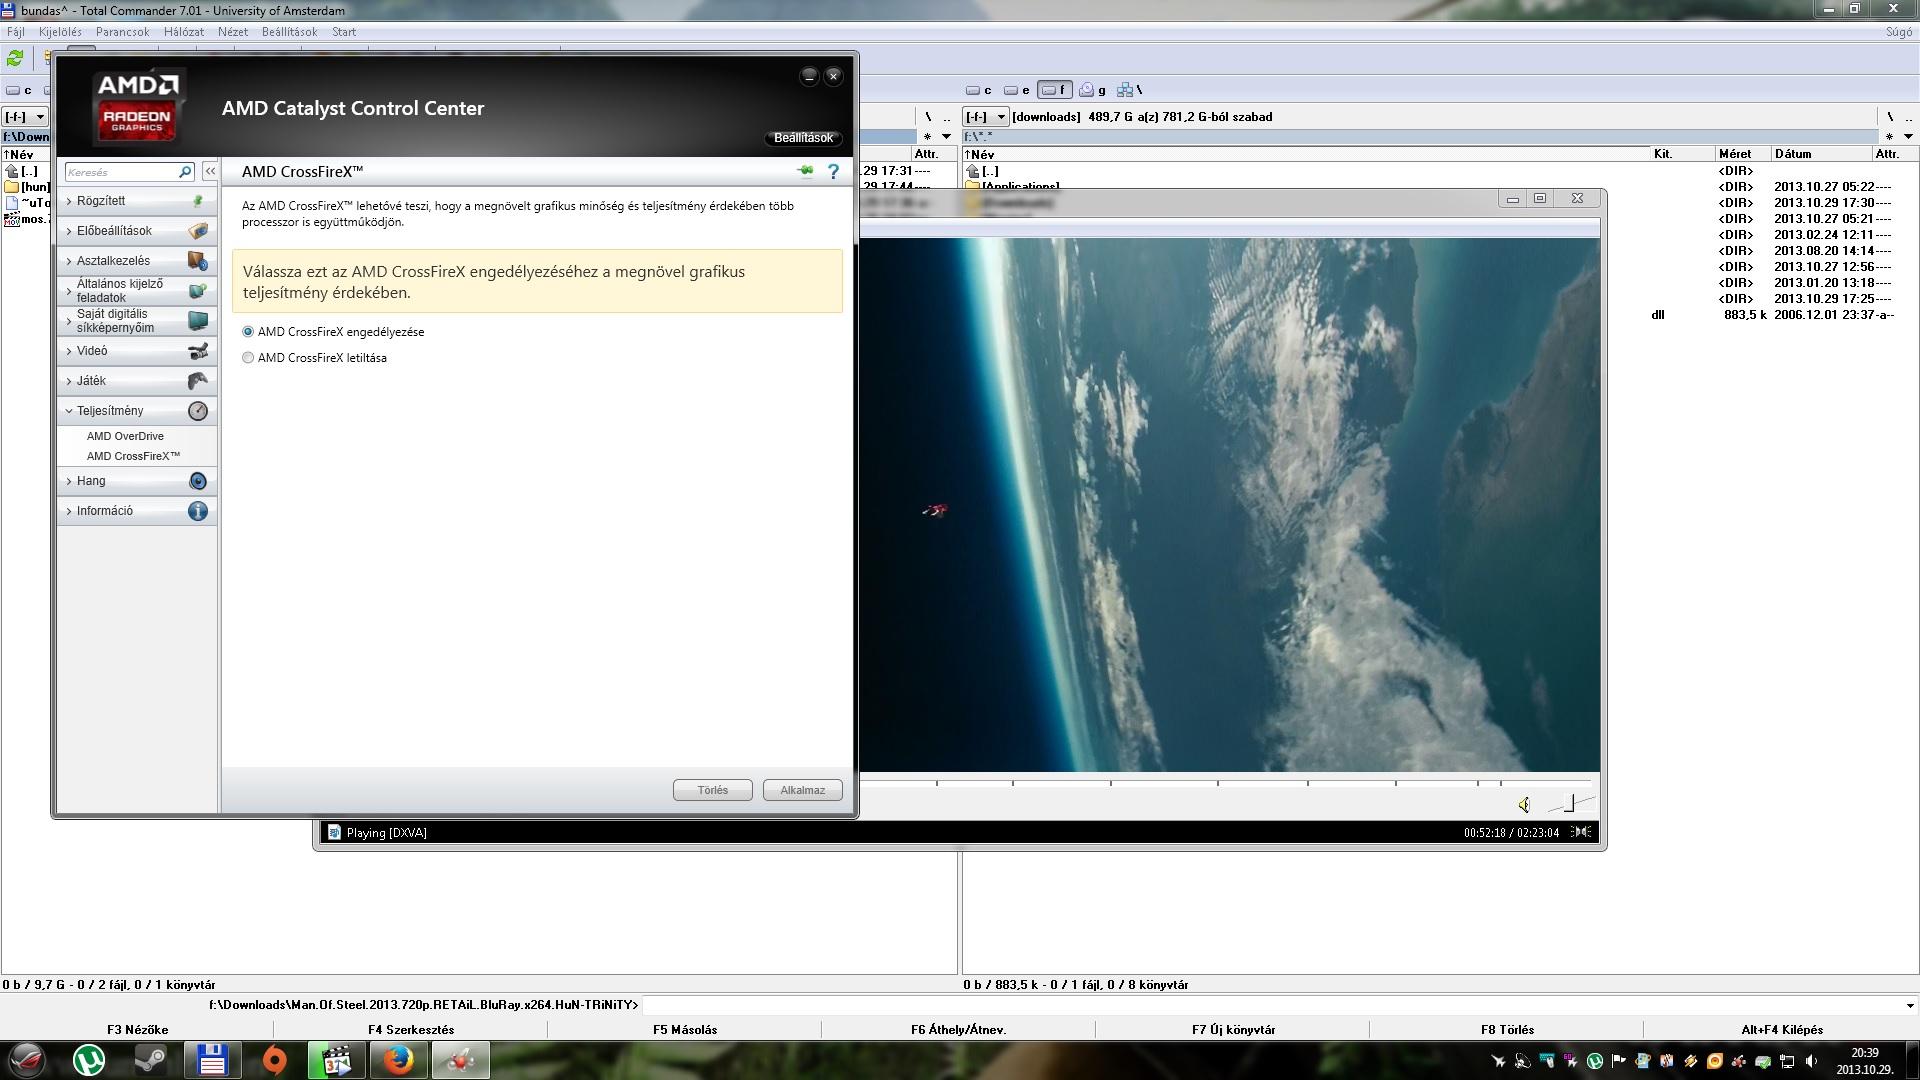Click the green pin preset icon
This screenshot has width=1920, height=1080.
805,171
